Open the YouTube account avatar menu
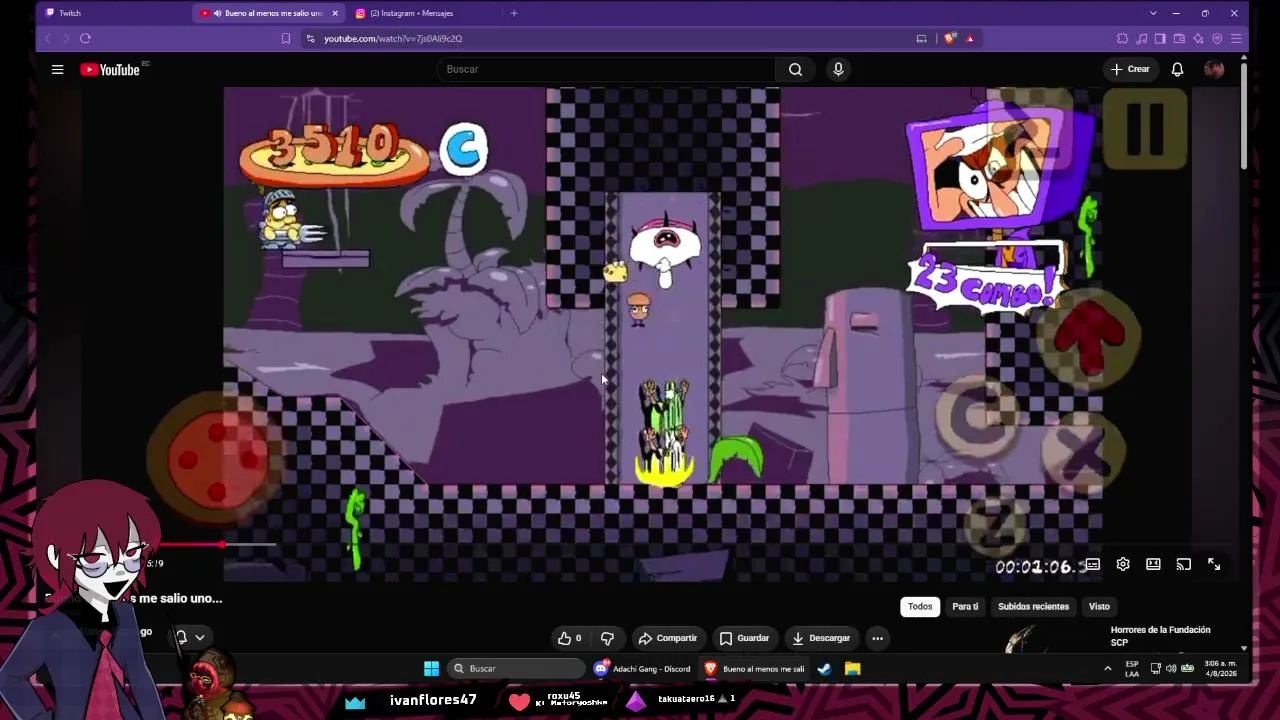The width and height of the screenshot is (1280, 720). (x=1214, y=69)
